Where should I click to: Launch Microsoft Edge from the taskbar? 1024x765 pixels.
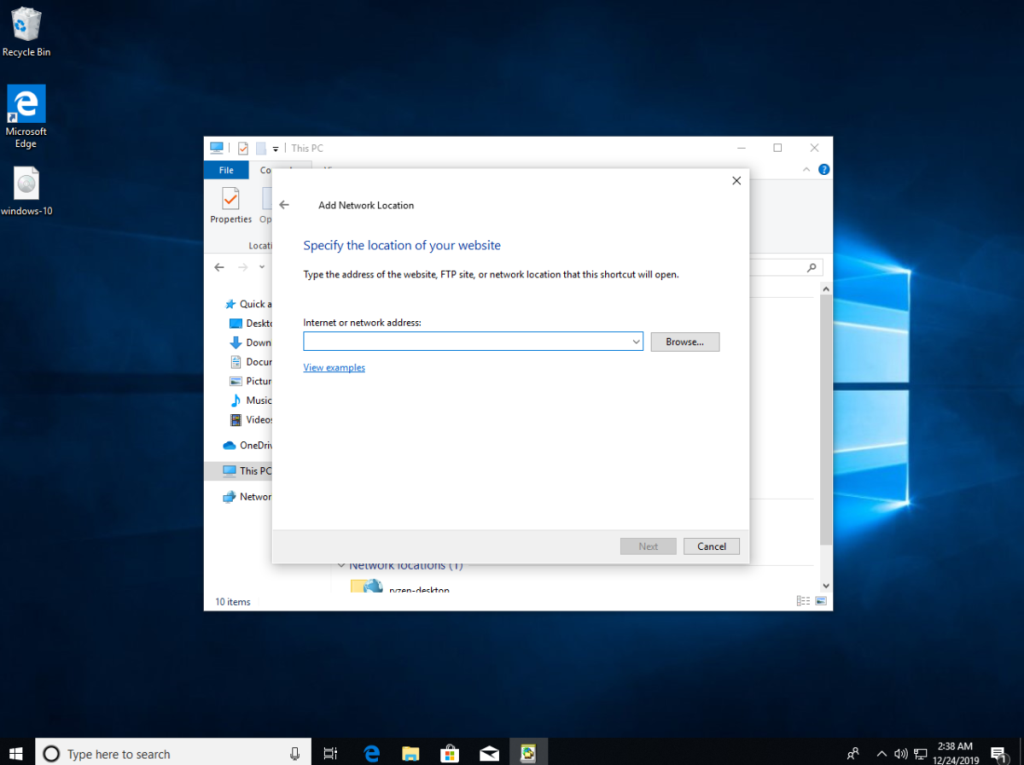click(x=370, y=751)
